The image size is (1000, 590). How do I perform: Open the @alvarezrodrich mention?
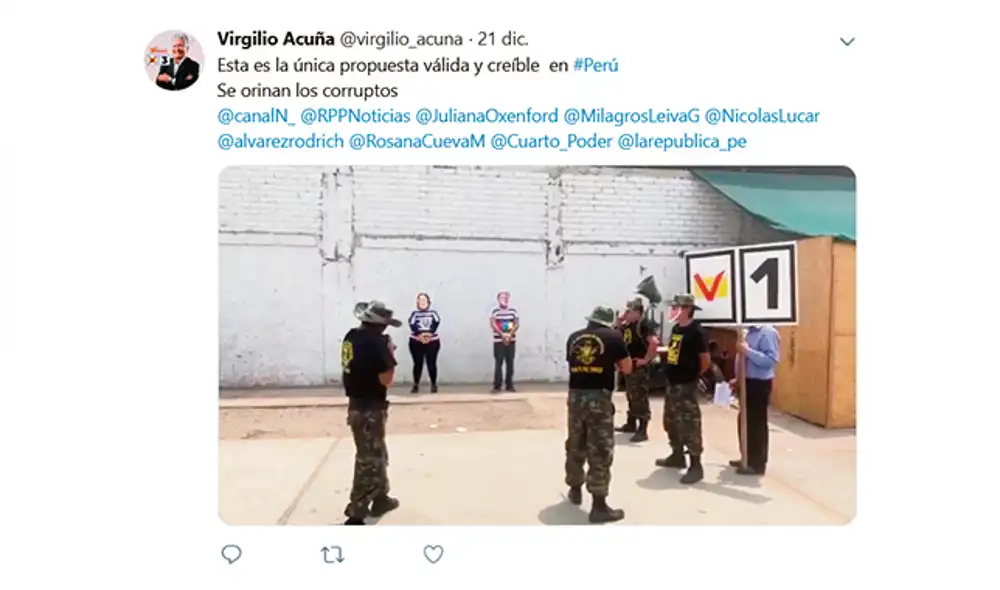pyautogui.click(x=281, y=141)
